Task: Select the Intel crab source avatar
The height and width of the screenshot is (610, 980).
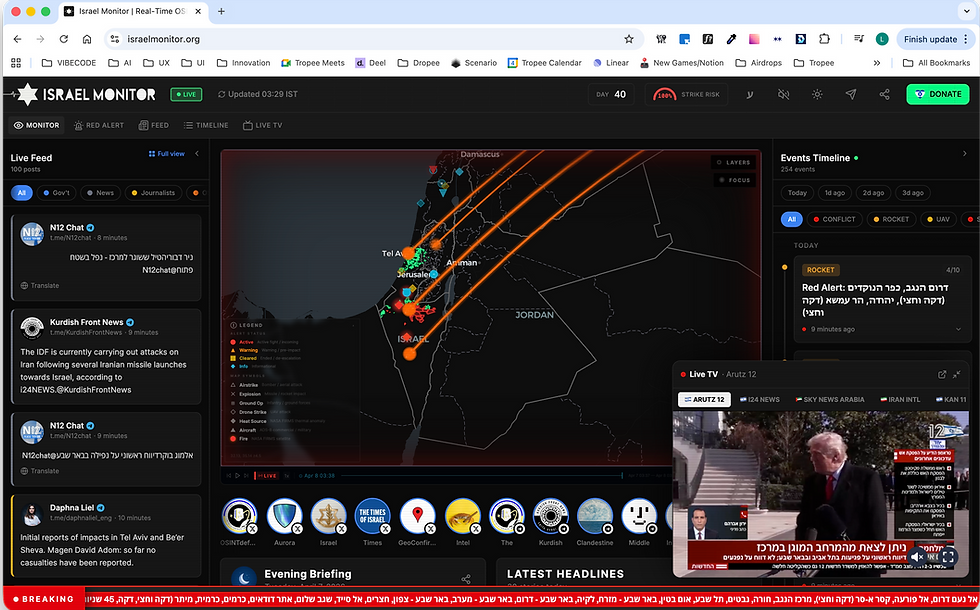Action: [x=462, y=516]
